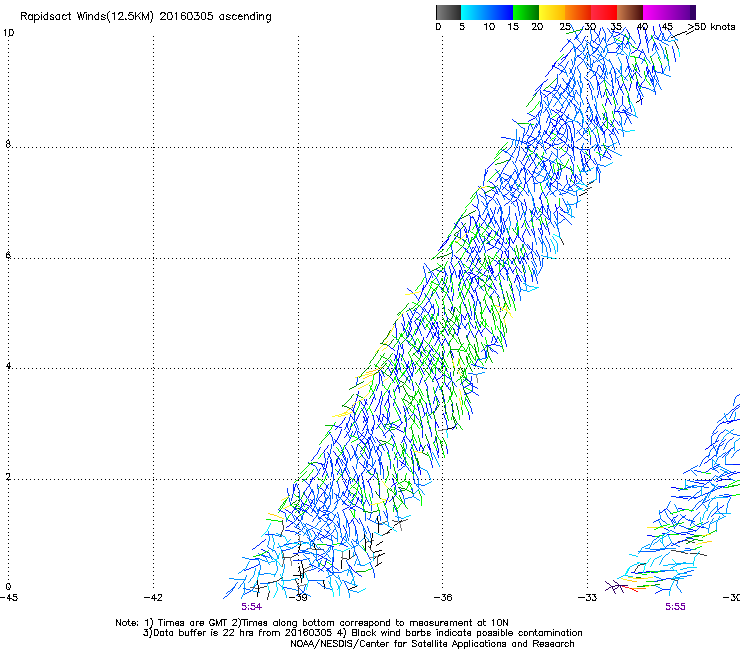Pick the red 30-35 knots legend swatch
This screenshot has width=740, height=650.
point(604,12)
